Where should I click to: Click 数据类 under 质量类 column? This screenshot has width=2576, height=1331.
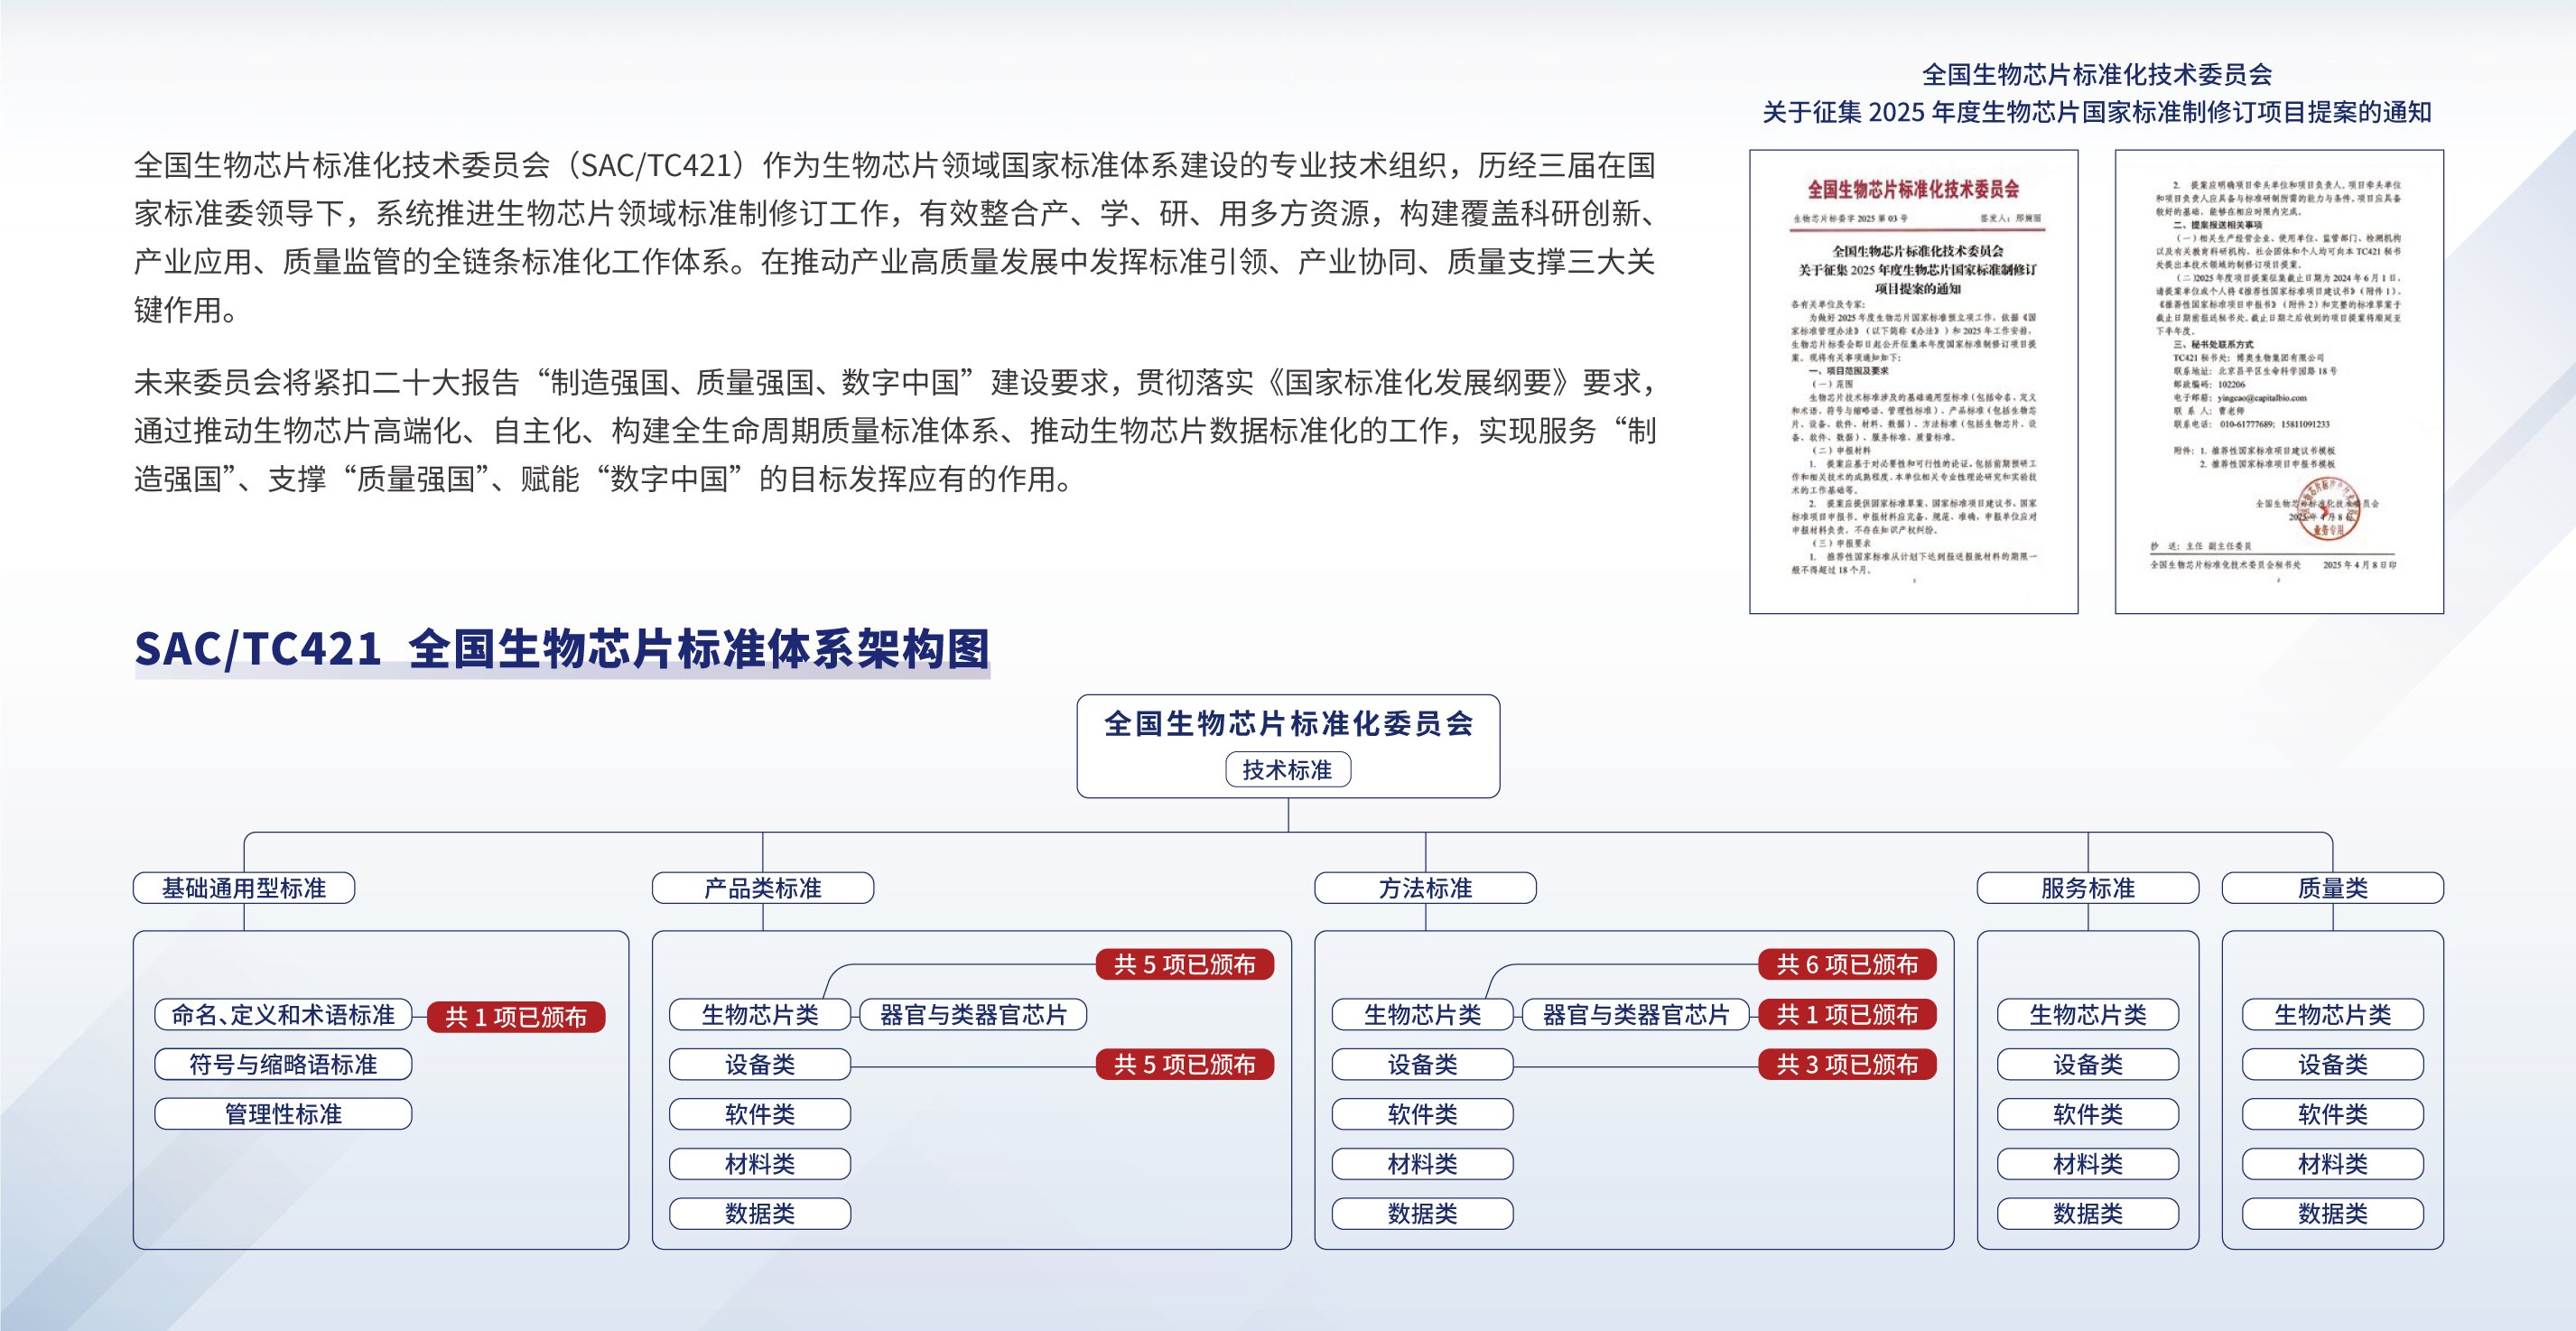pos(2332,1214)
